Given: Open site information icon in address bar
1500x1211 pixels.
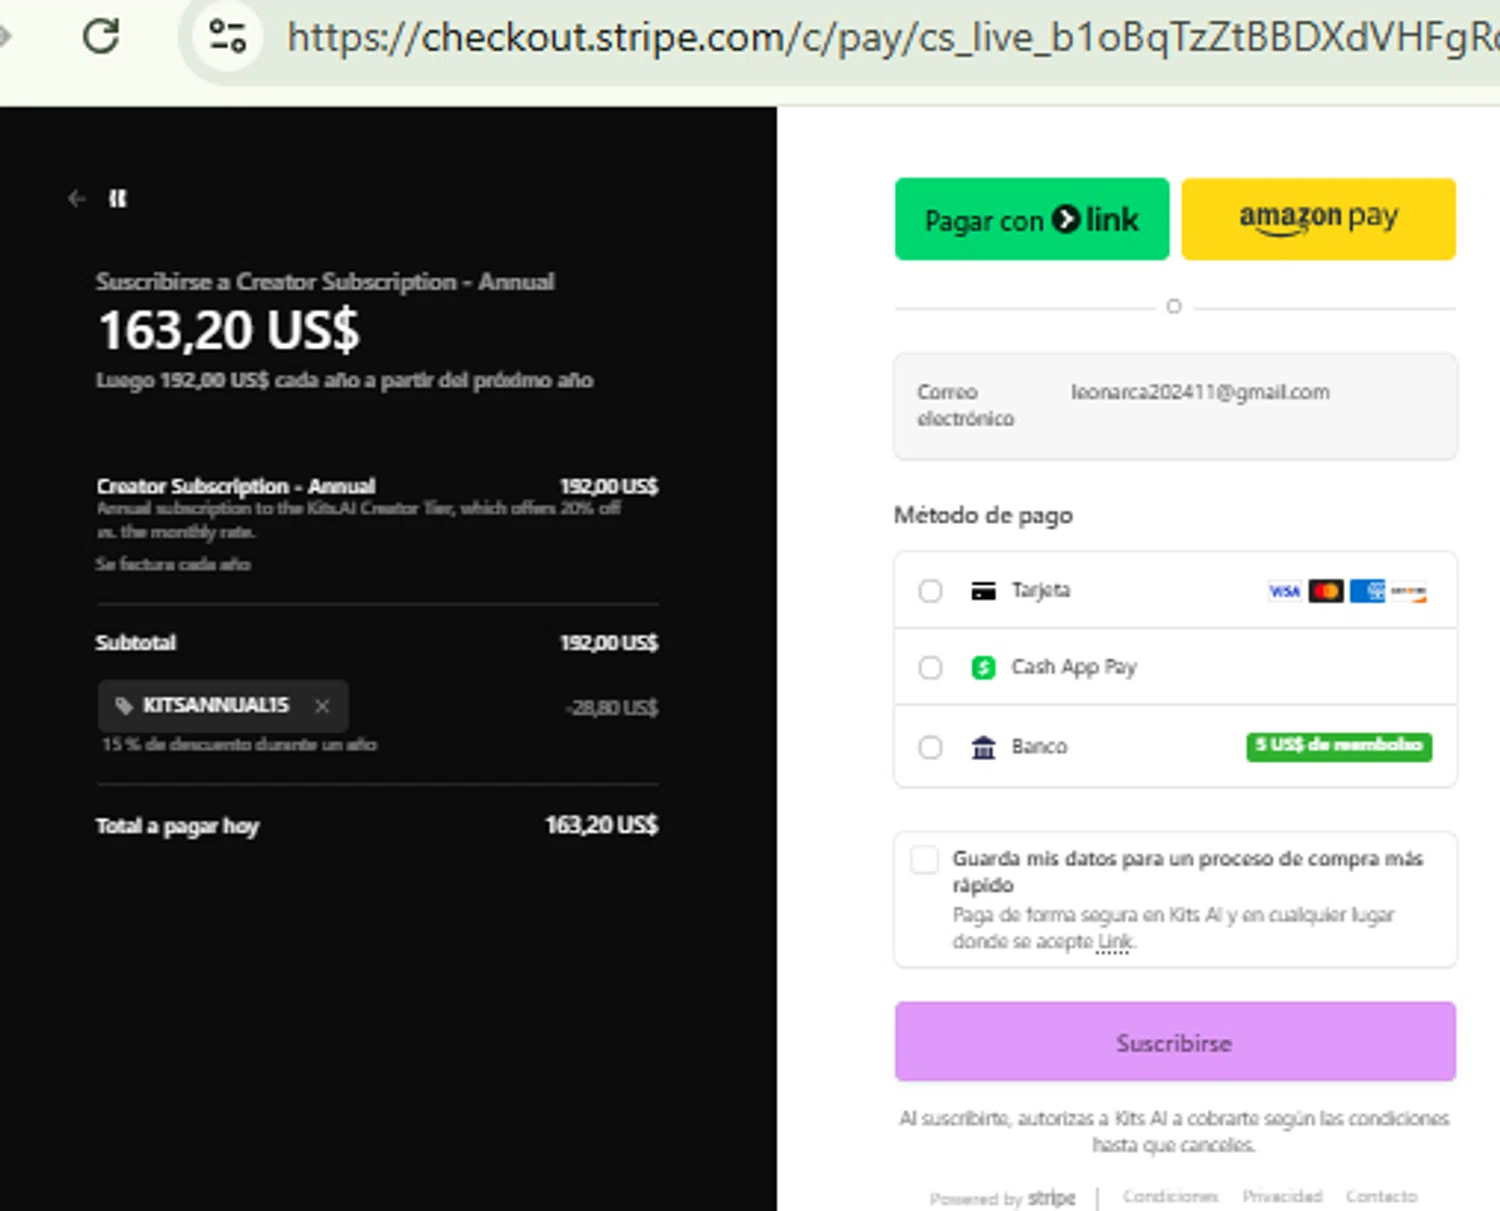Looking at the screenshot, I should pos(227,37).
